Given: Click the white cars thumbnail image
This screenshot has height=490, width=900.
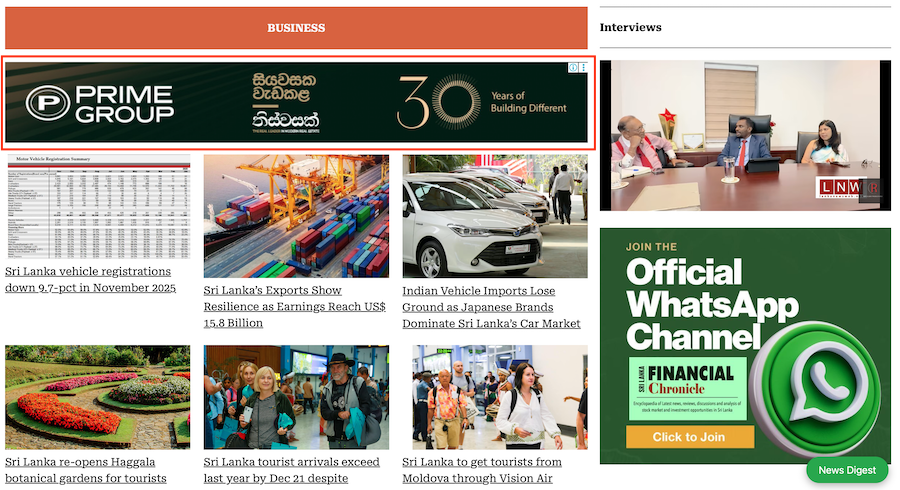Looking at the screenshot, I should 495,215.
